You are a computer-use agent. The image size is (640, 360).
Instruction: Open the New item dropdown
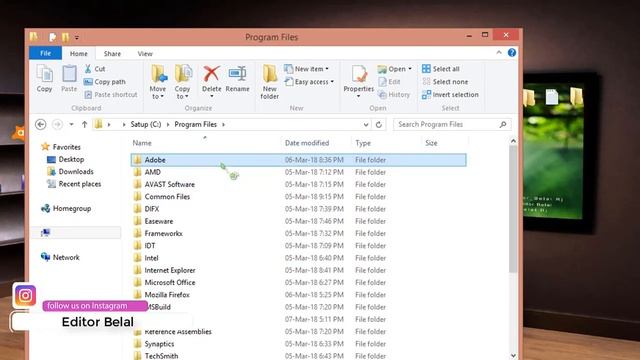point(307,69)
